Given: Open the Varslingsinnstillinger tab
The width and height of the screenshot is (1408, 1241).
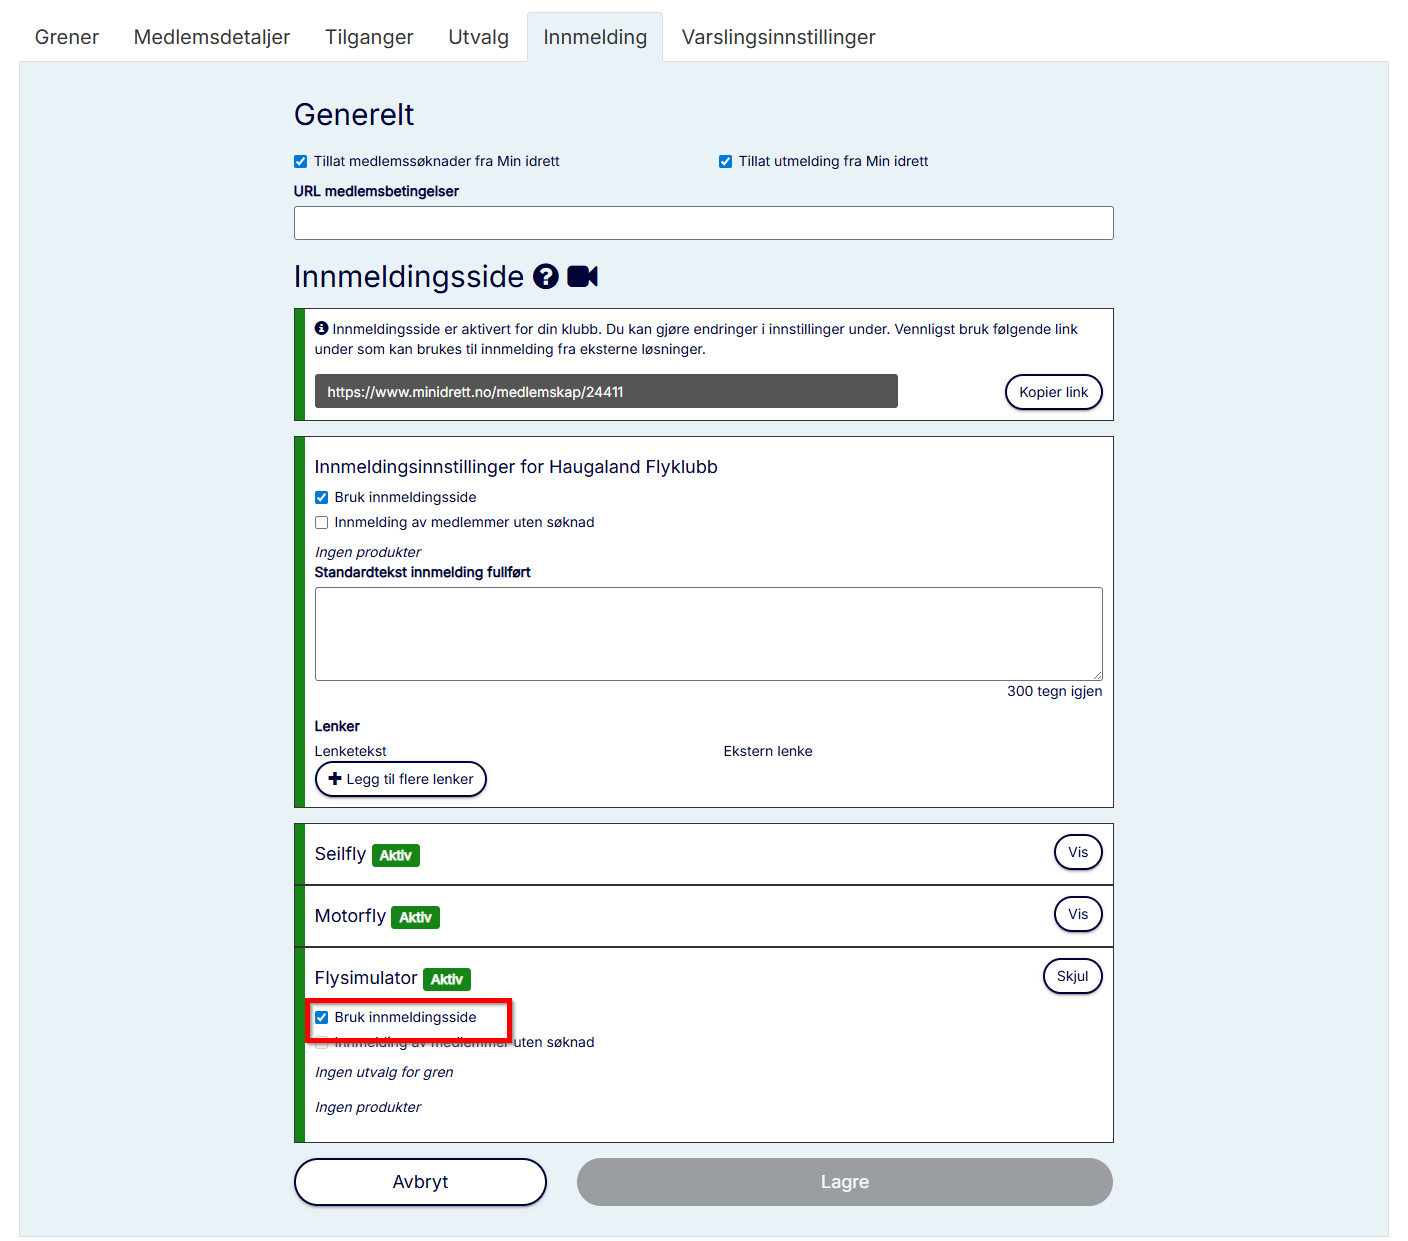Looking at the screenshot, I should [x=778, y=38].
